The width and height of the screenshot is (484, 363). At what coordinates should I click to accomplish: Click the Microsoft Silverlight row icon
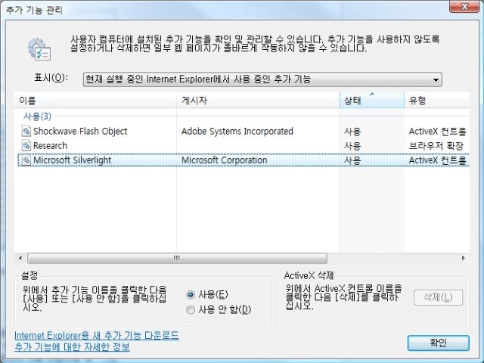click(26, 160)
